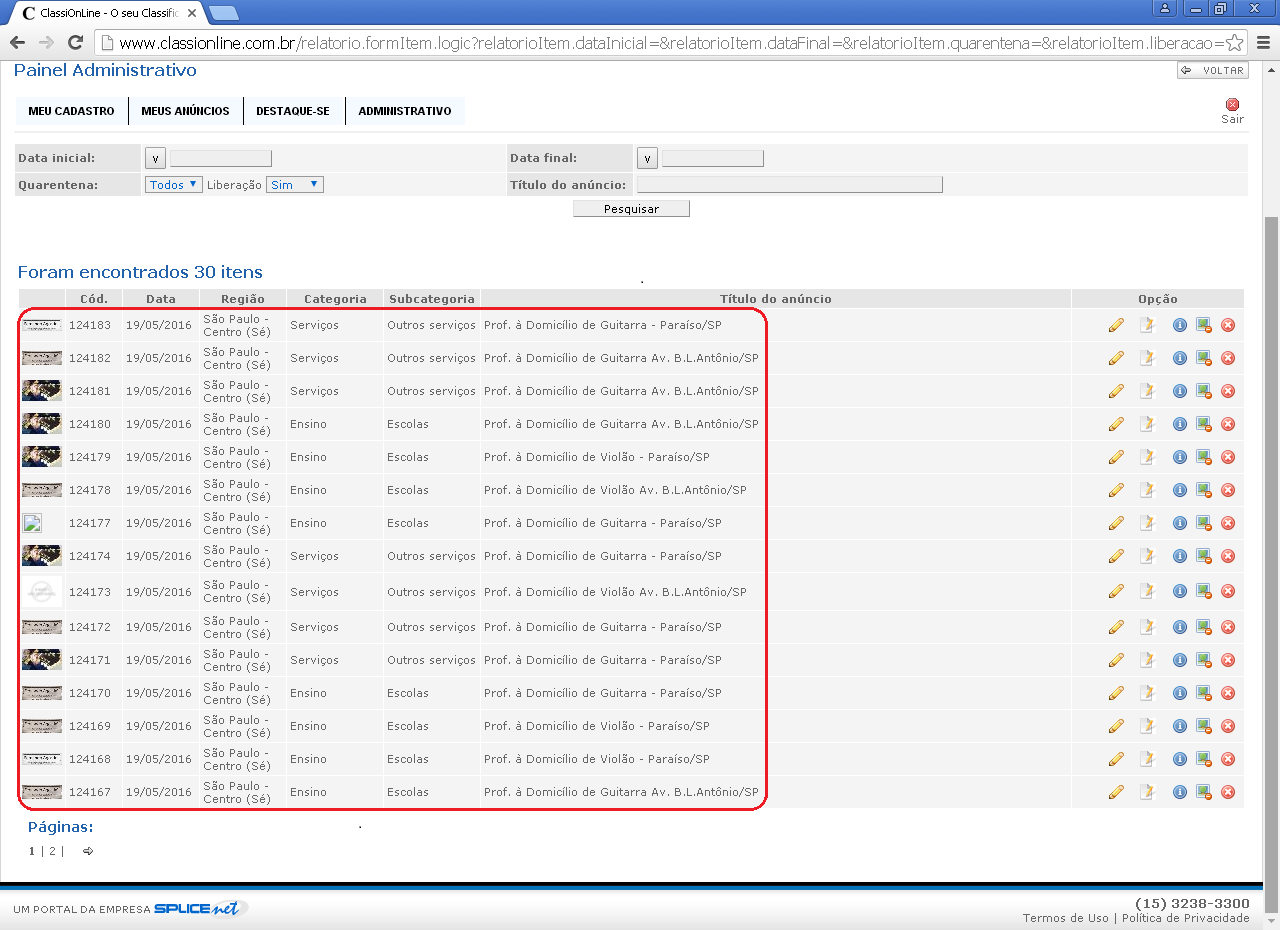Delete ad 124167 with the red X icon
1280x930 pixels.
click(x=1228, y=792)
